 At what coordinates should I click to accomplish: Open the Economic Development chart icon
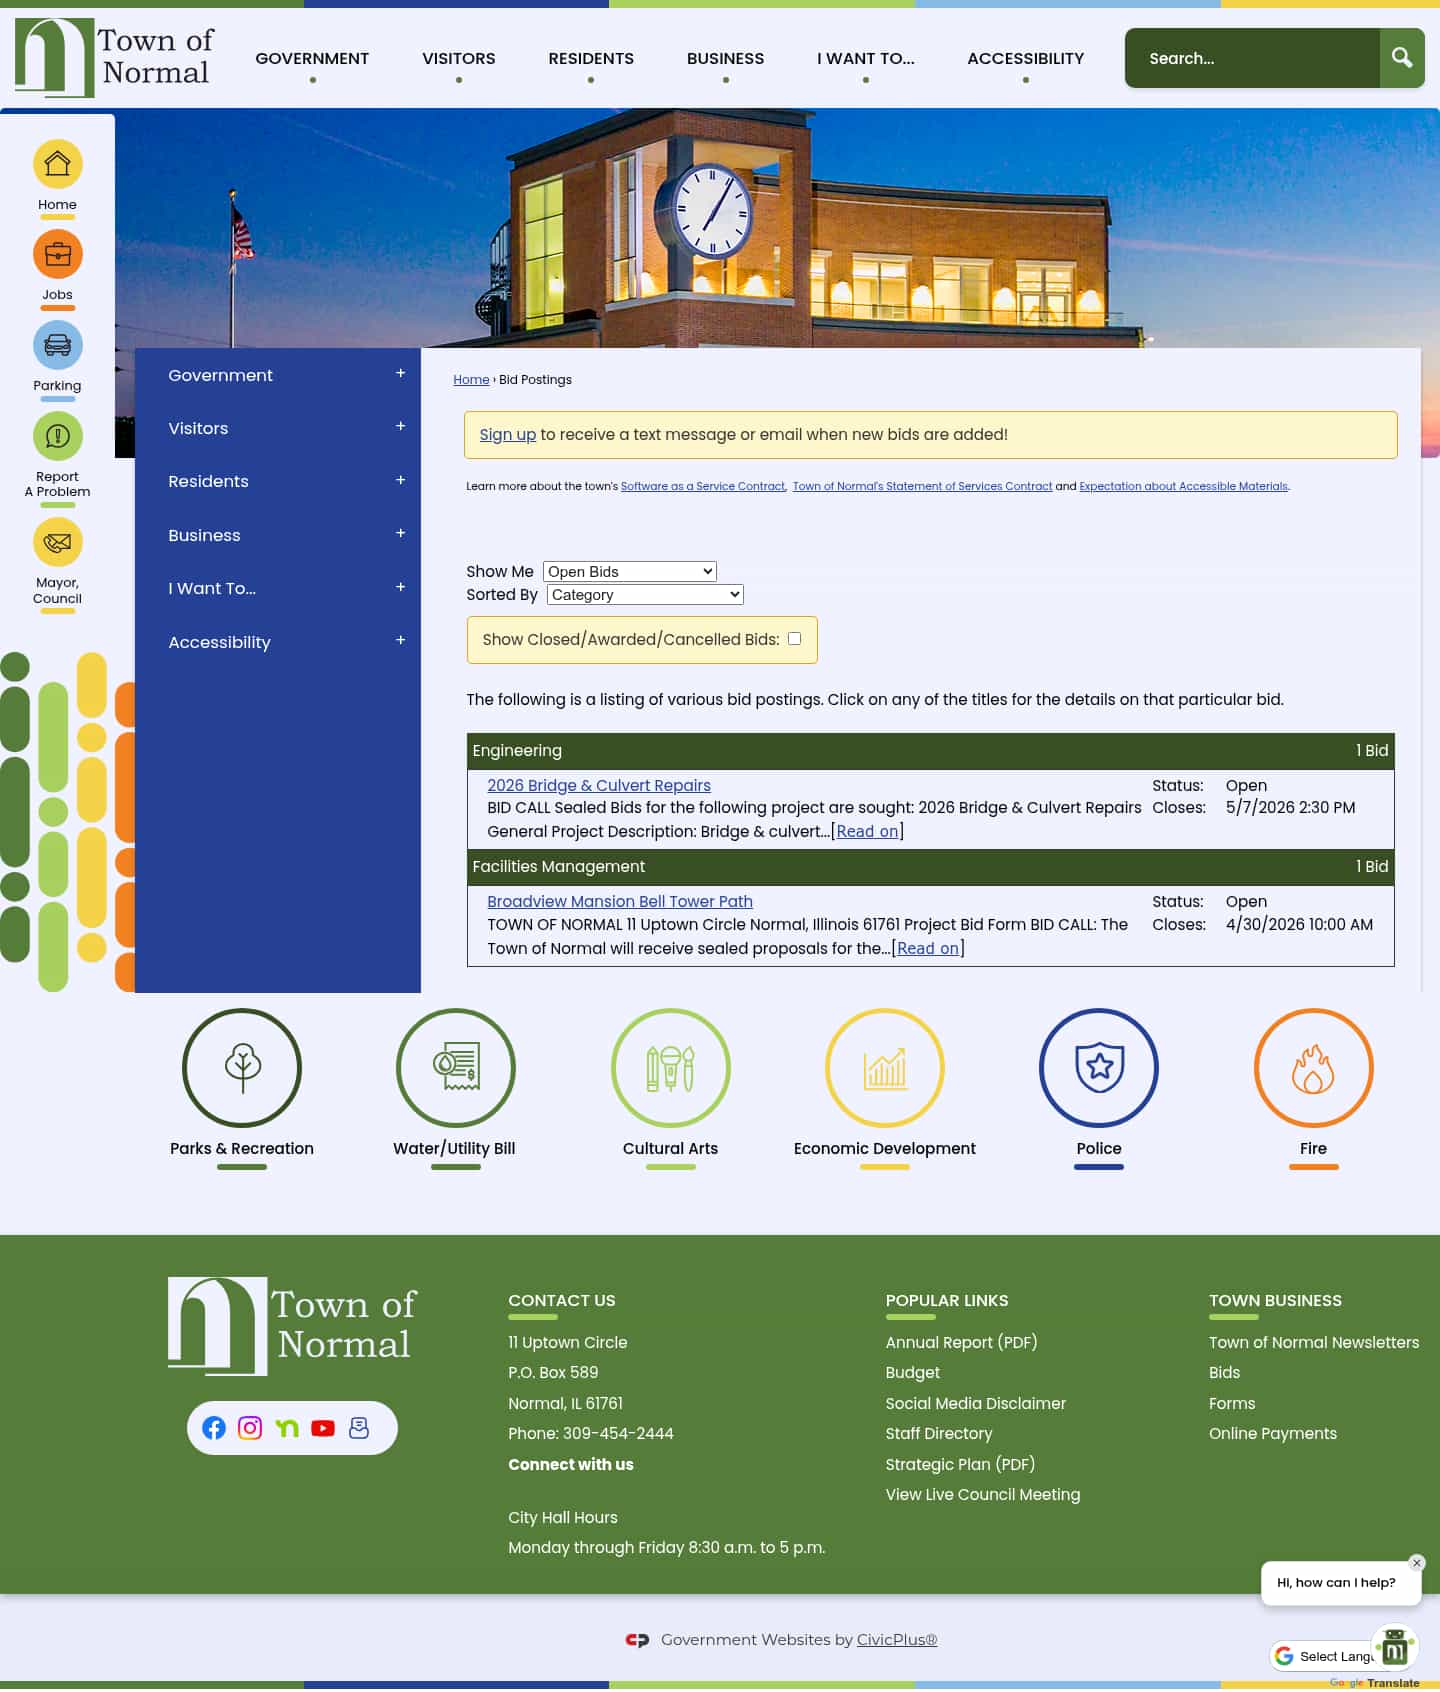[885, 1068]
